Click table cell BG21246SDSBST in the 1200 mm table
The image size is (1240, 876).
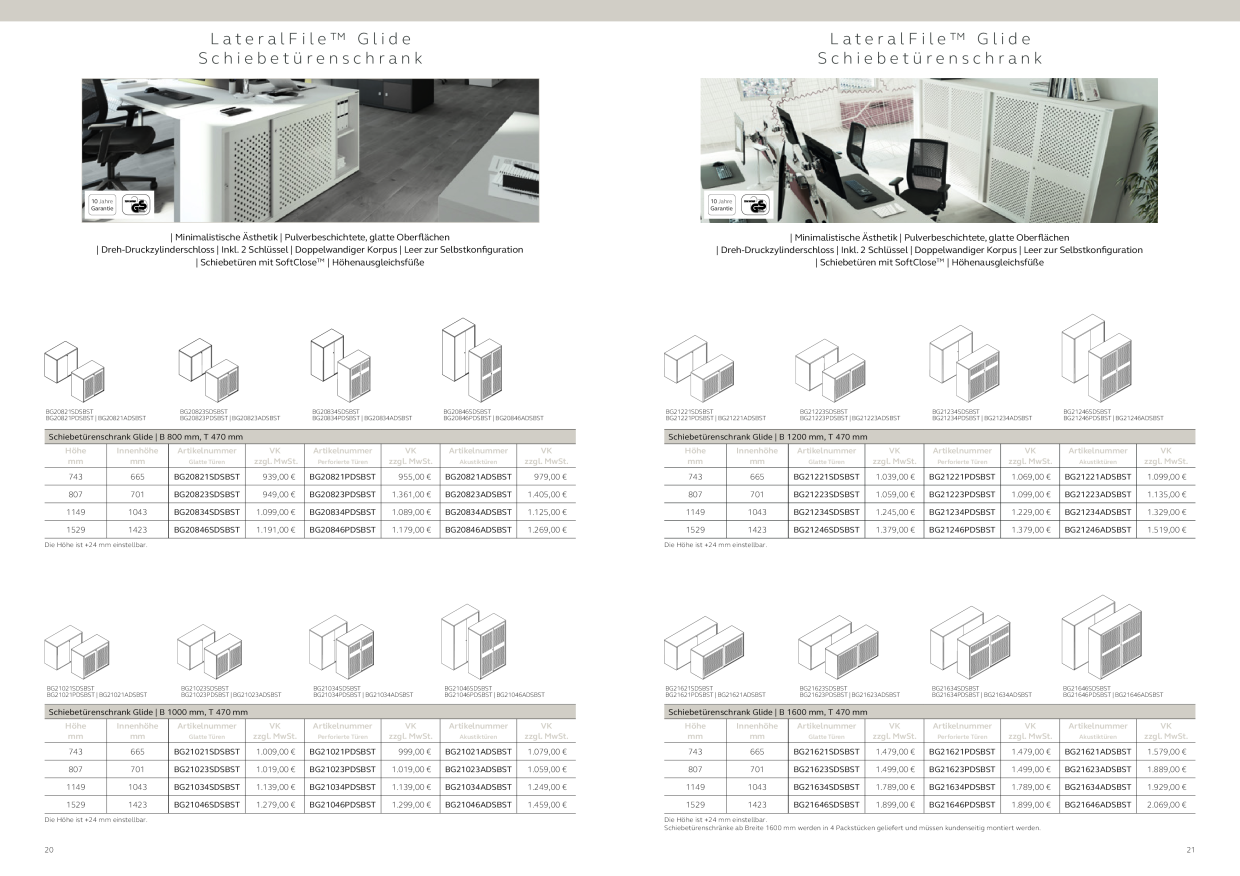826,530
